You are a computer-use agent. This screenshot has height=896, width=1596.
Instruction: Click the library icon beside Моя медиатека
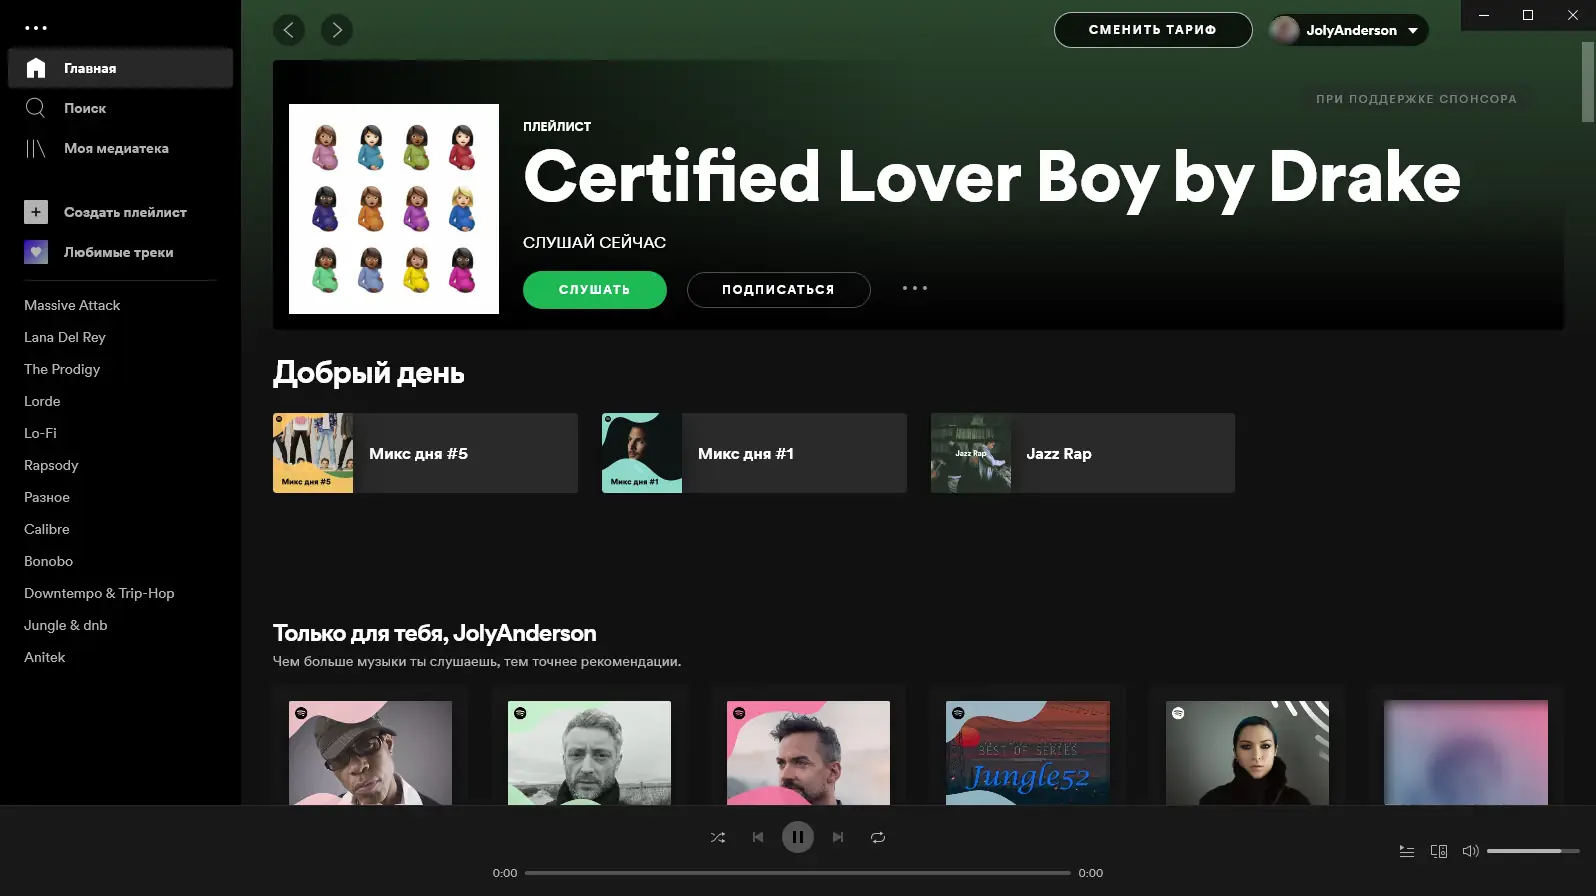point(36,148)
